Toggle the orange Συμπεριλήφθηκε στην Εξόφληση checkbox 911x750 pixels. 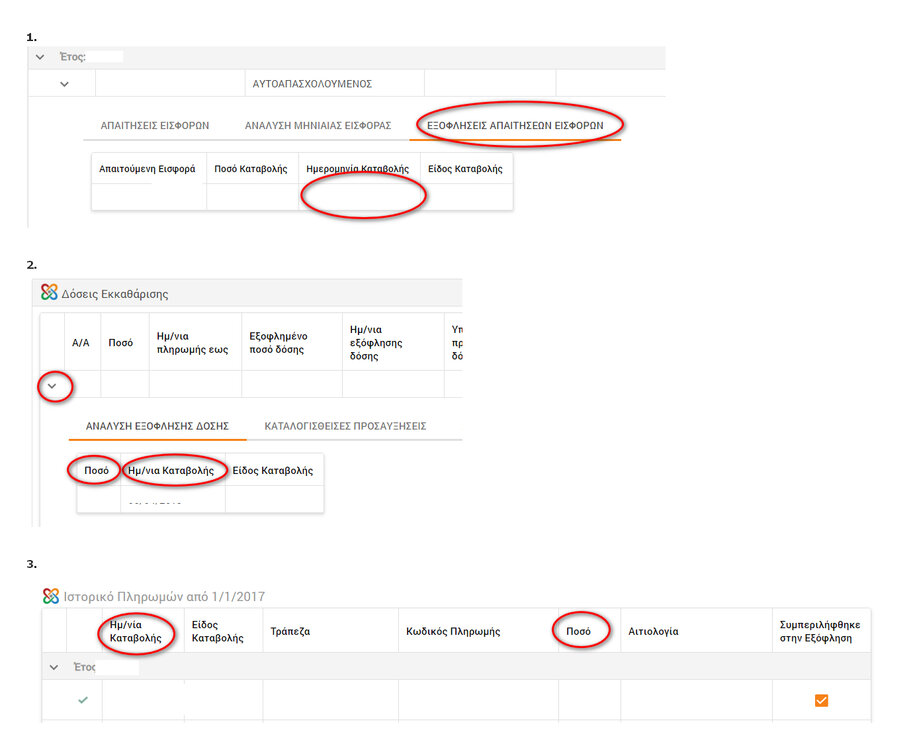pyautogui.click(x=821, y=700)
